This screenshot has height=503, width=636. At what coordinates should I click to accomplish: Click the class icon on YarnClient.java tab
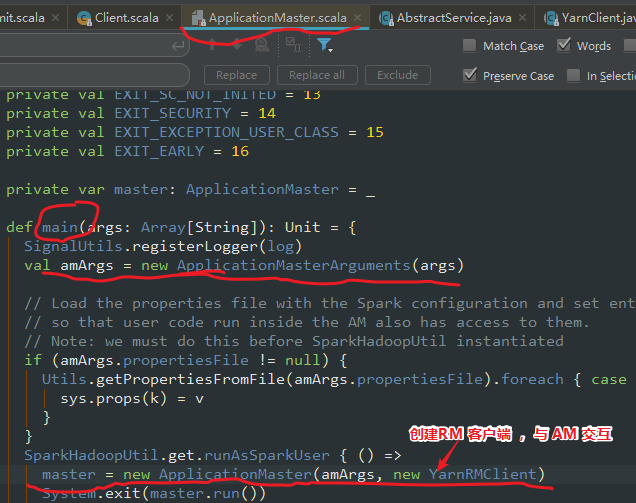(x=551, y=18)
